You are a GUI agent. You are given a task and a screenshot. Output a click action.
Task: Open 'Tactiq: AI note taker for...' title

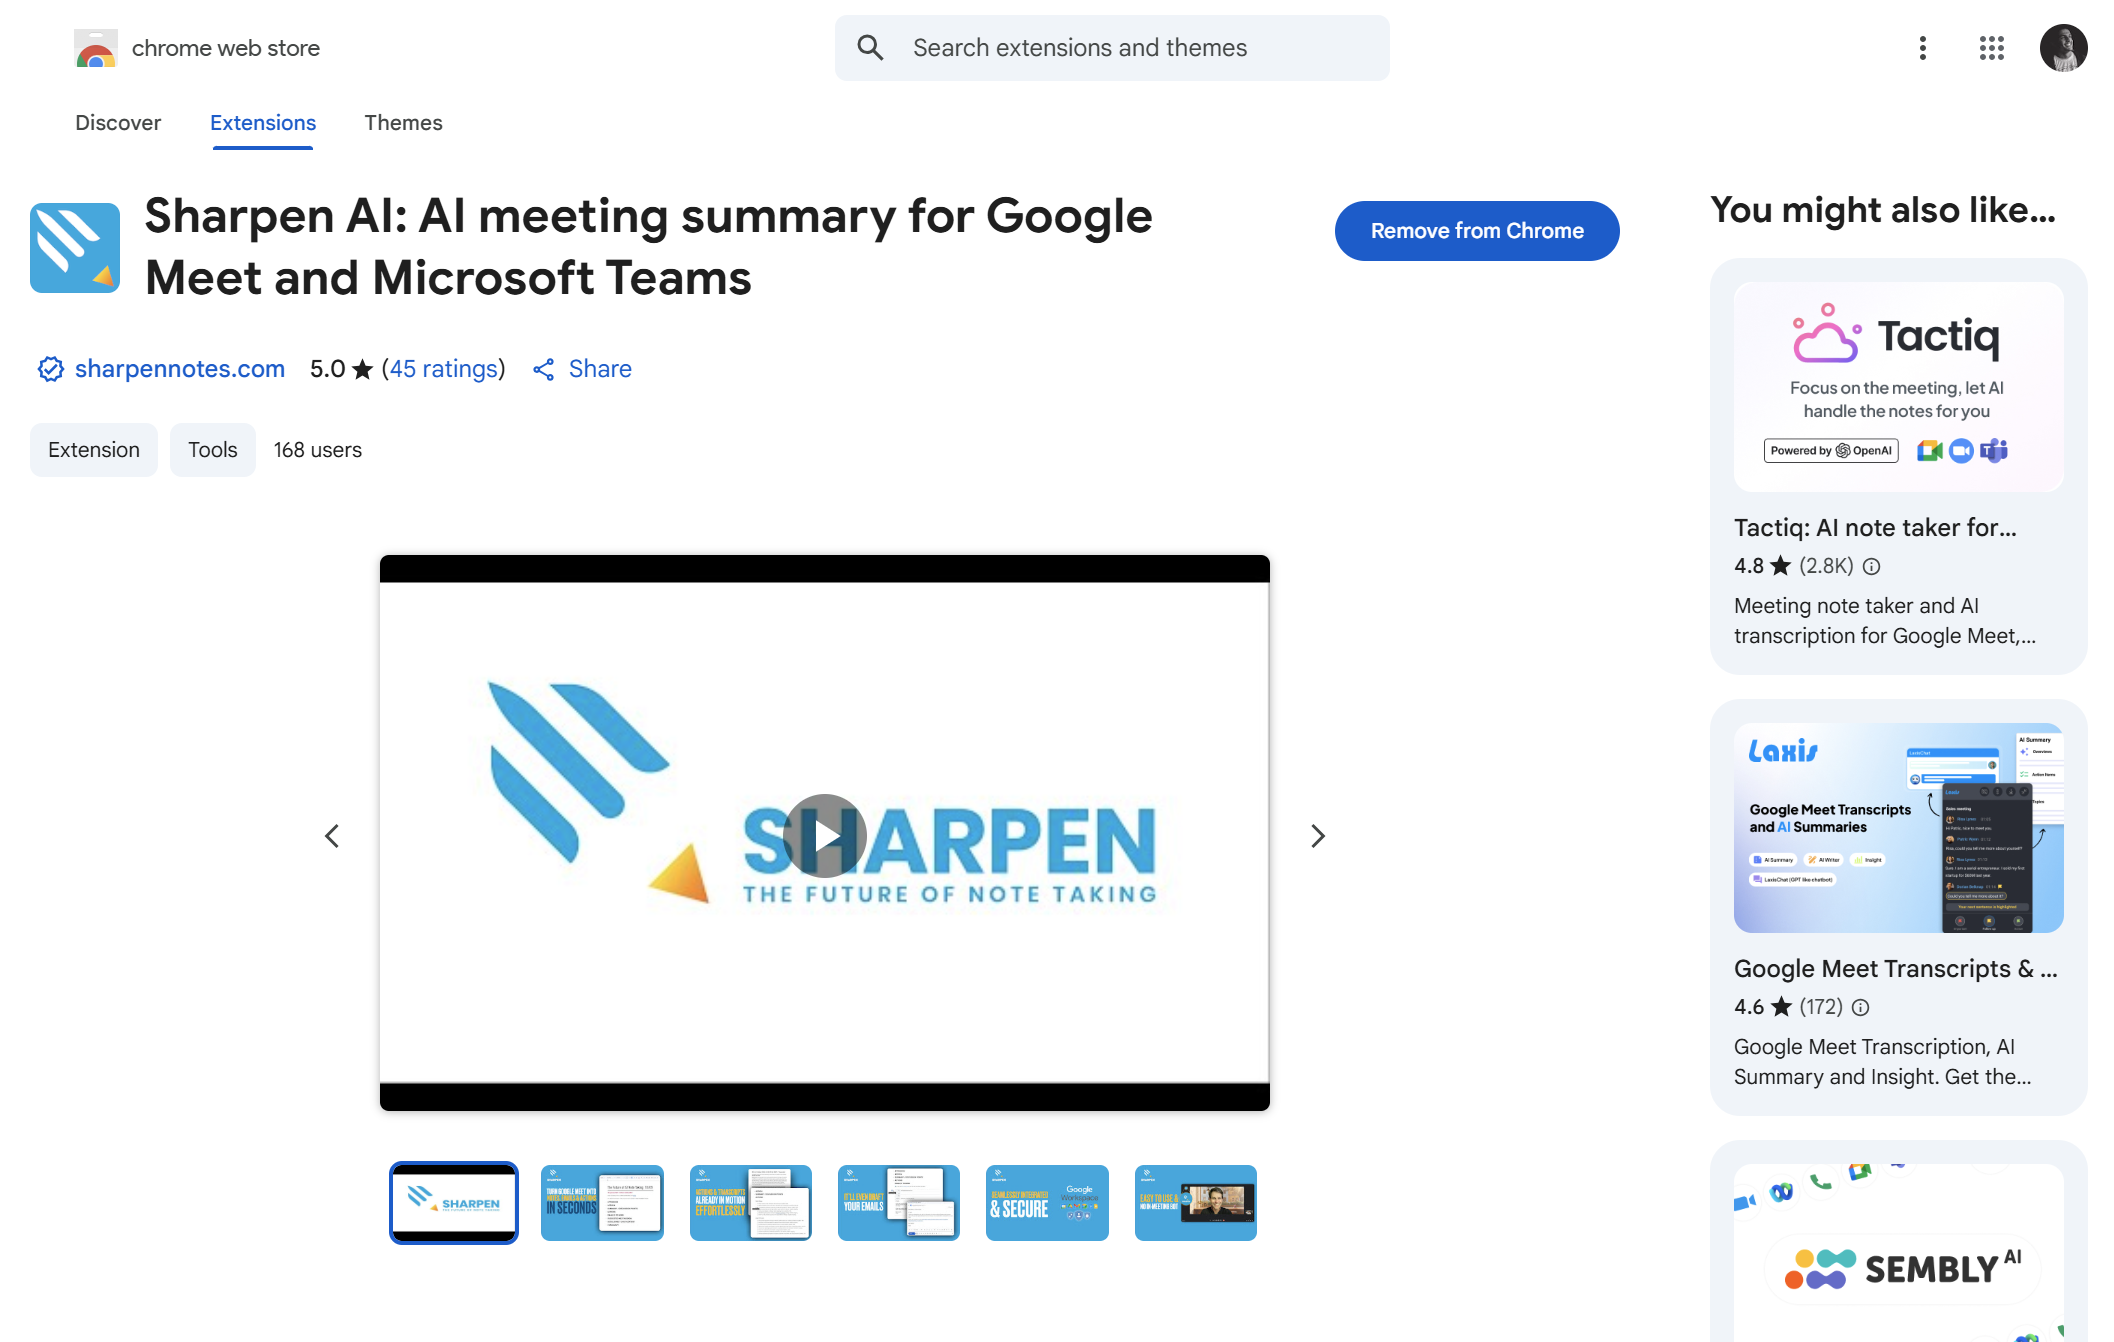(1875, 527)
